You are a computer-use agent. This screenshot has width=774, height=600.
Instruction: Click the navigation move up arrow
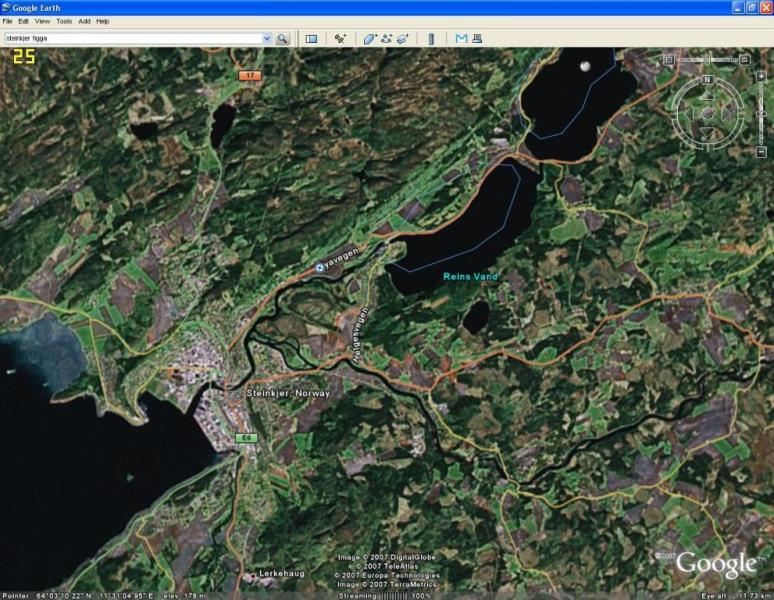click(707, 95)
